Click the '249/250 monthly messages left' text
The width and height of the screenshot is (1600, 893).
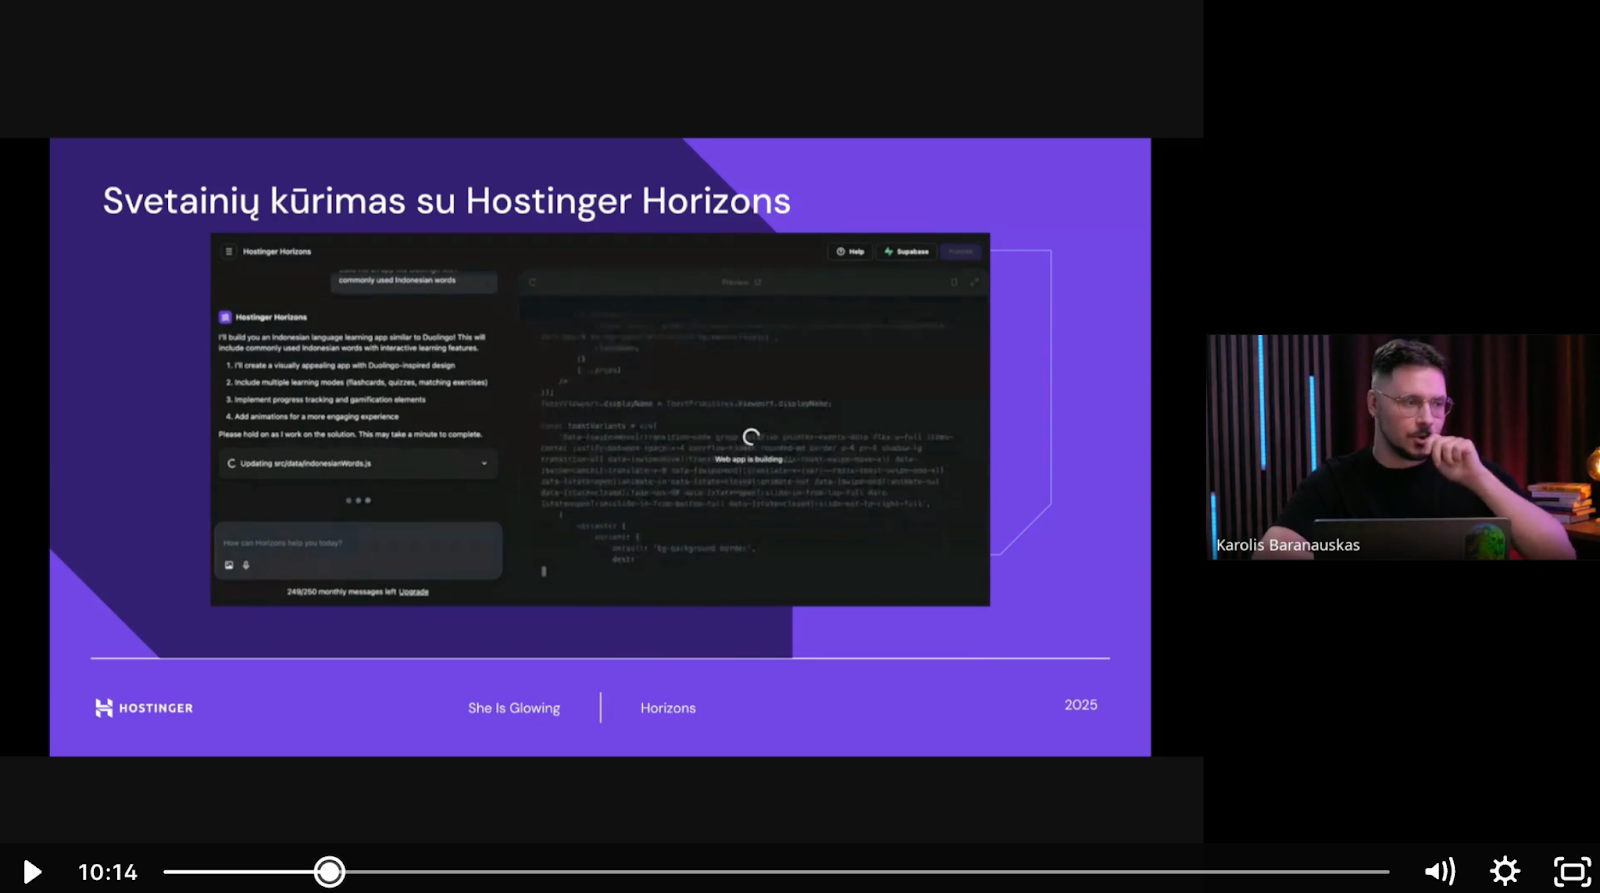pos(341,592)
